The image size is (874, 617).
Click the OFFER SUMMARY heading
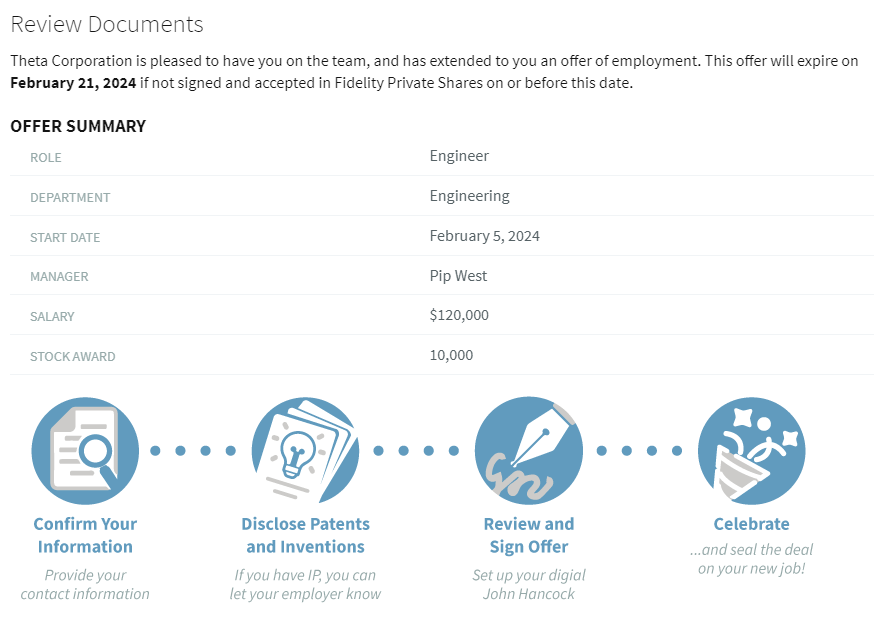78,126
